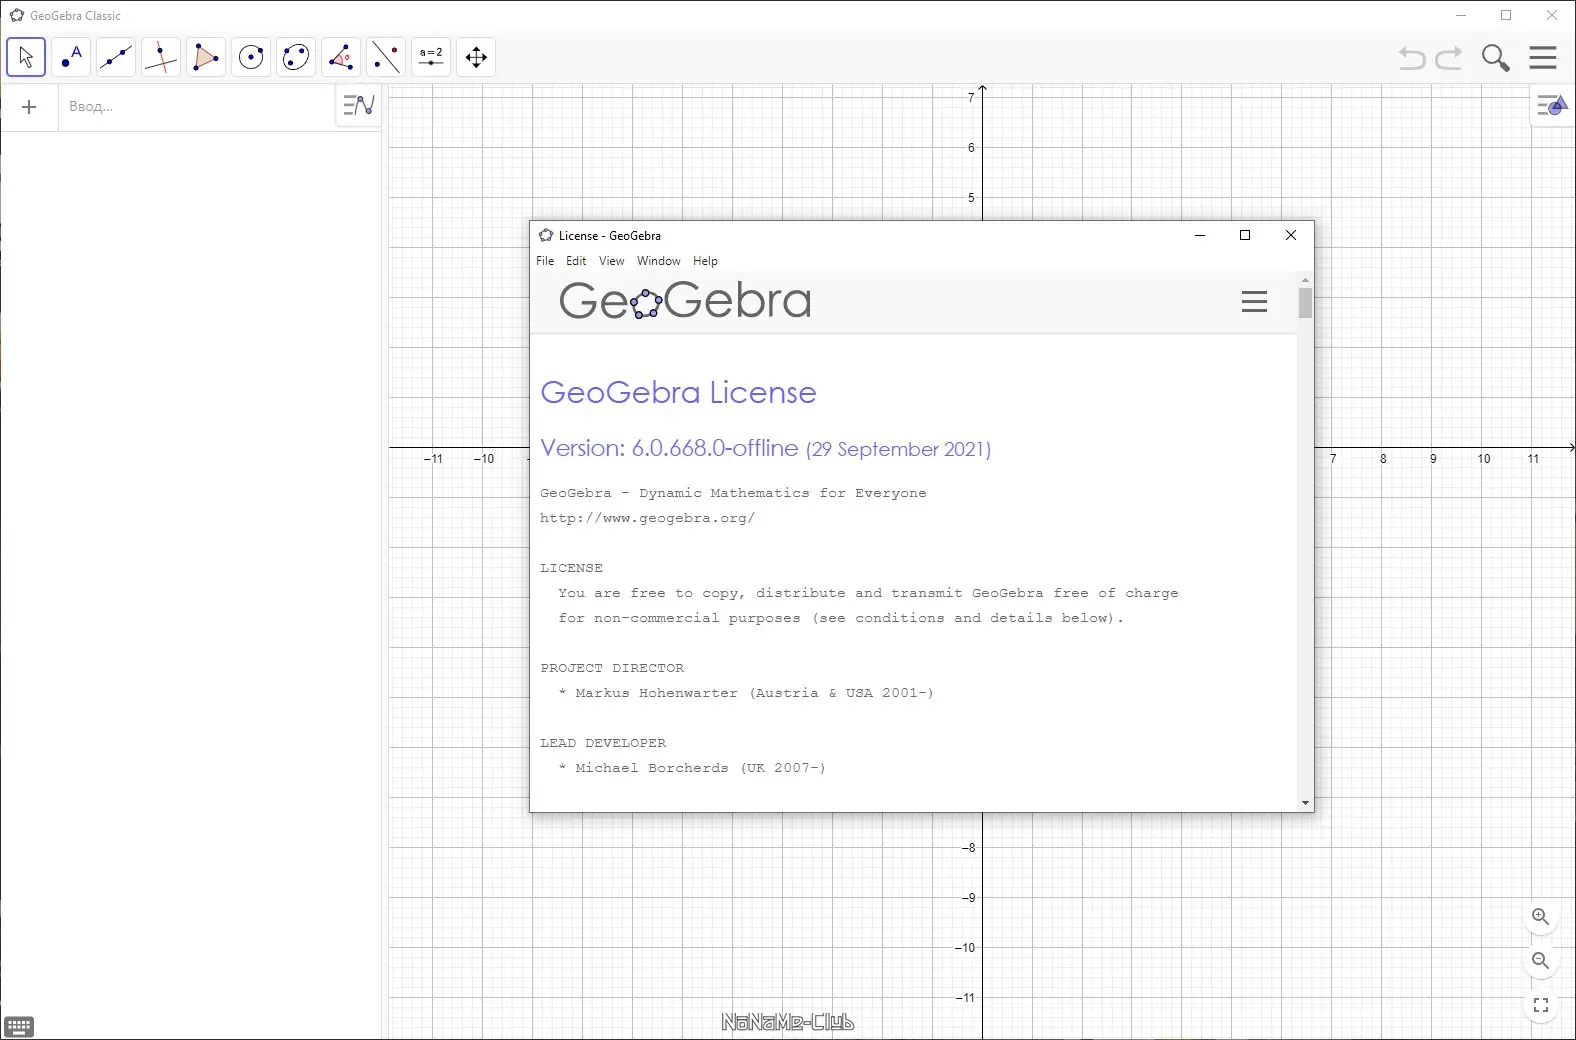
Task: Click the http://www.geogebra.org/ text
Action: [x=647, y=518]
